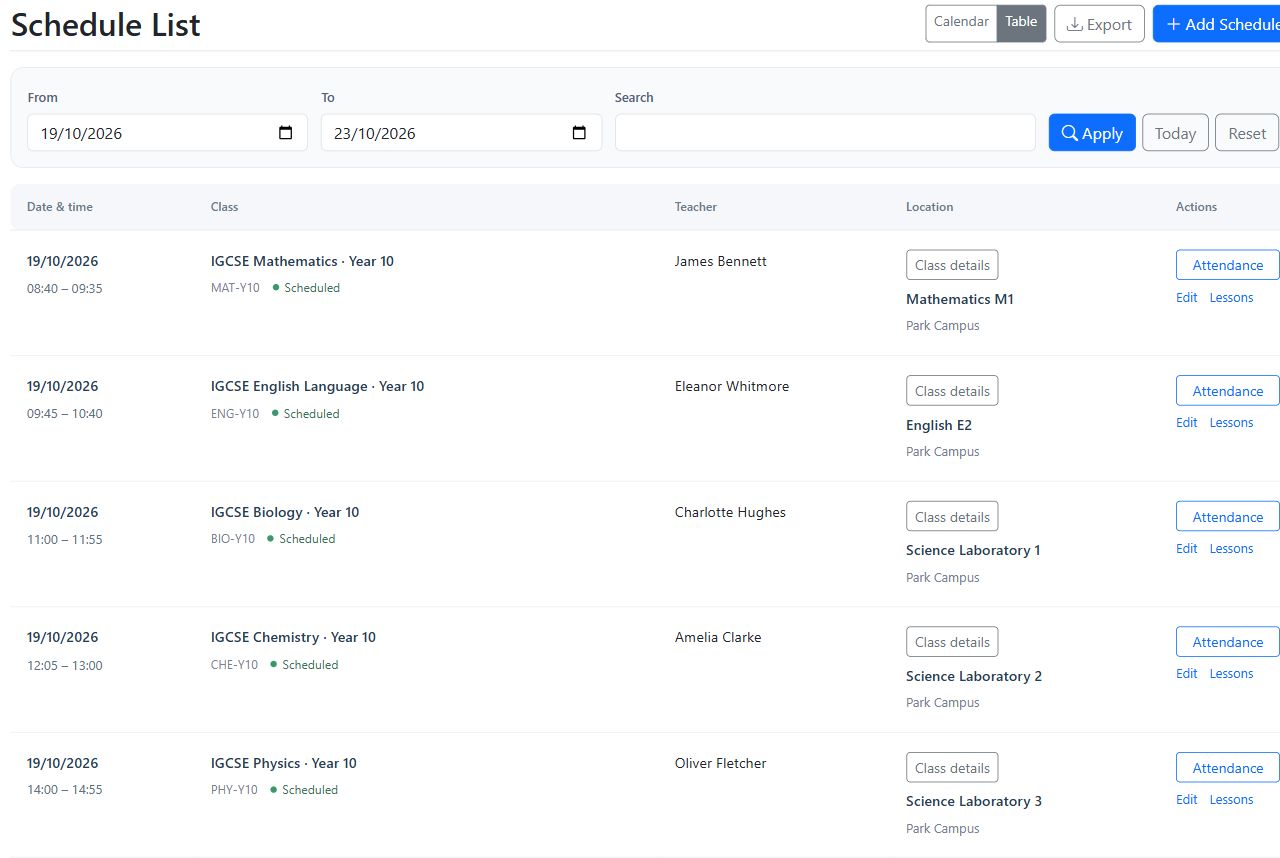Screen dimensions: 1280x858
Task: Open Lessons link for IGCSE Chemistry
Action: click(x=1231, y=674)
